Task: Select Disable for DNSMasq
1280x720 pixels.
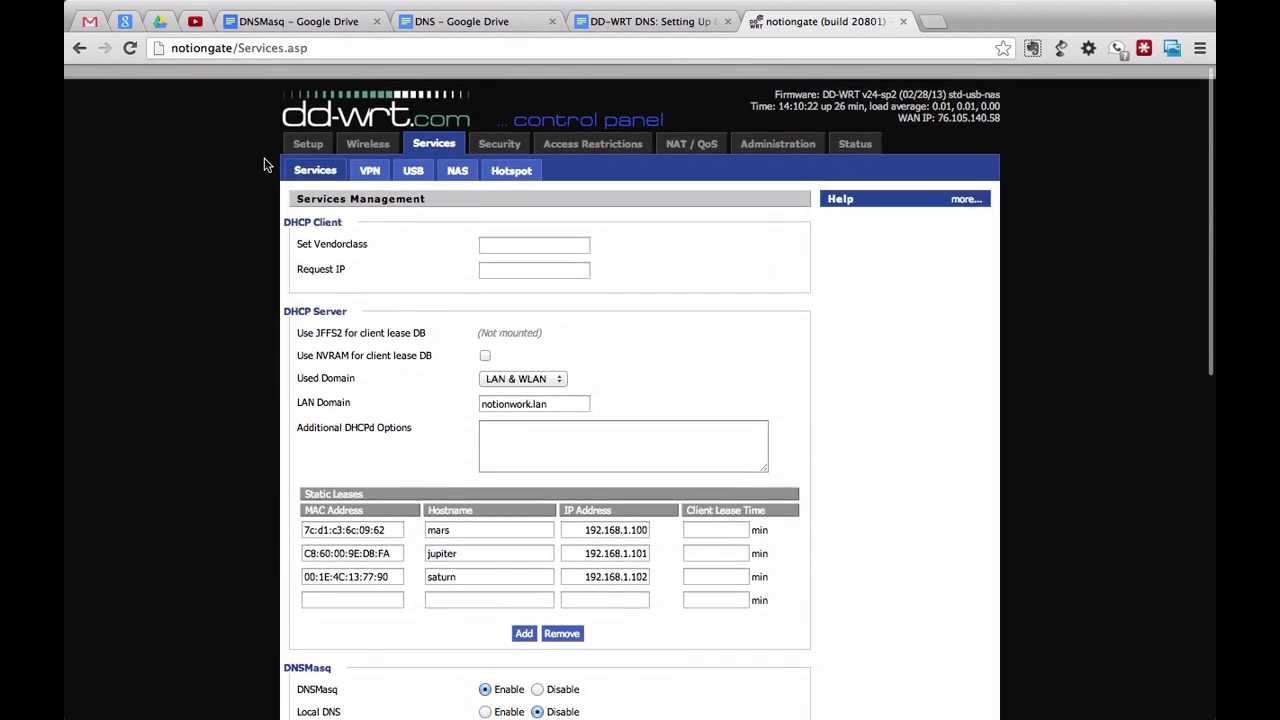Action: coord(537,690)
